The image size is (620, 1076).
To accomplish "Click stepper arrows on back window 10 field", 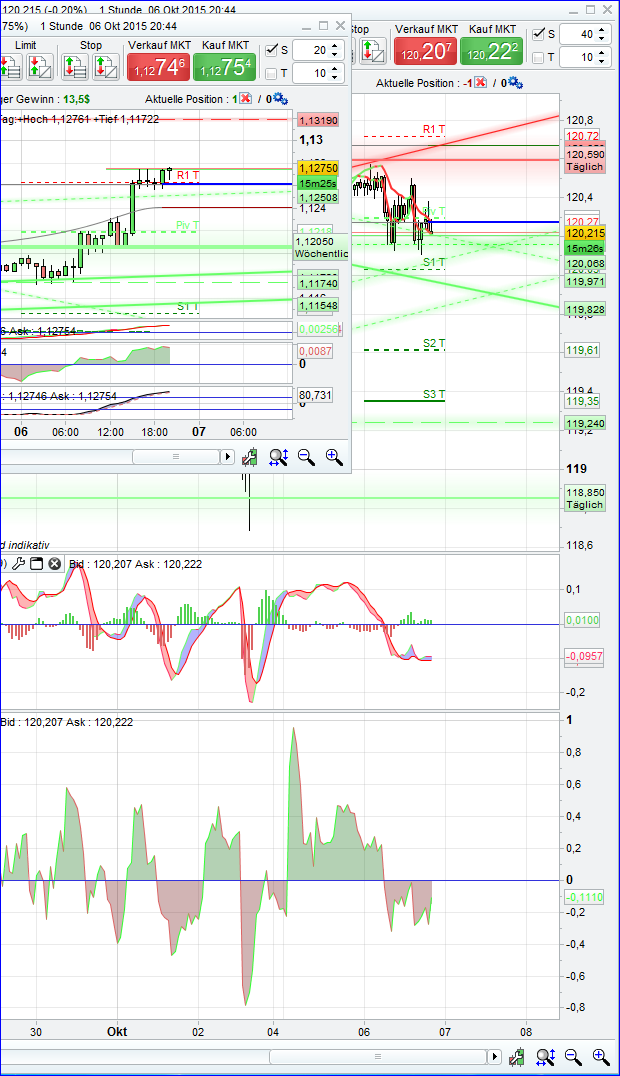I will point(601,57).
